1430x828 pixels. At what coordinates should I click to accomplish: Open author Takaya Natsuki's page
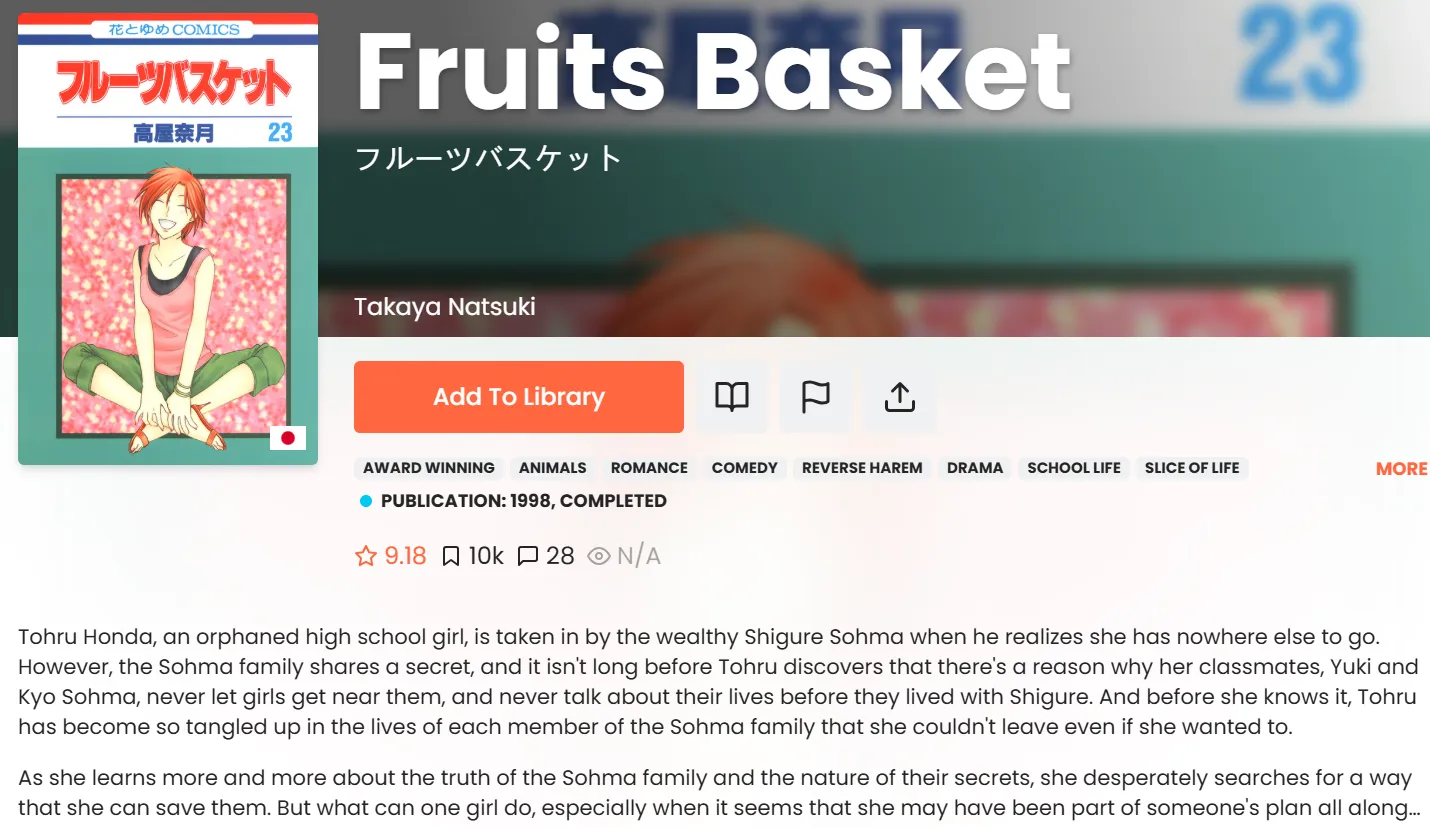445,306
